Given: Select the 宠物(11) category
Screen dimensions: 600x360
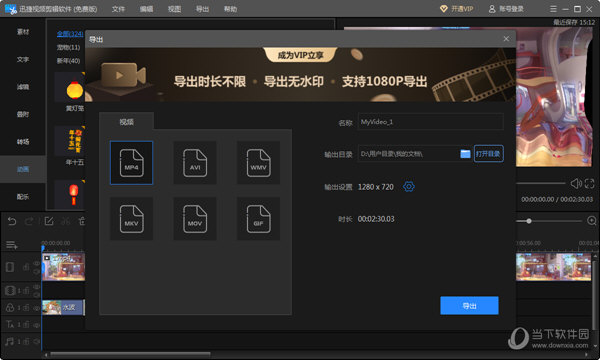Looking at the screenshot, I should pos(68,47).
